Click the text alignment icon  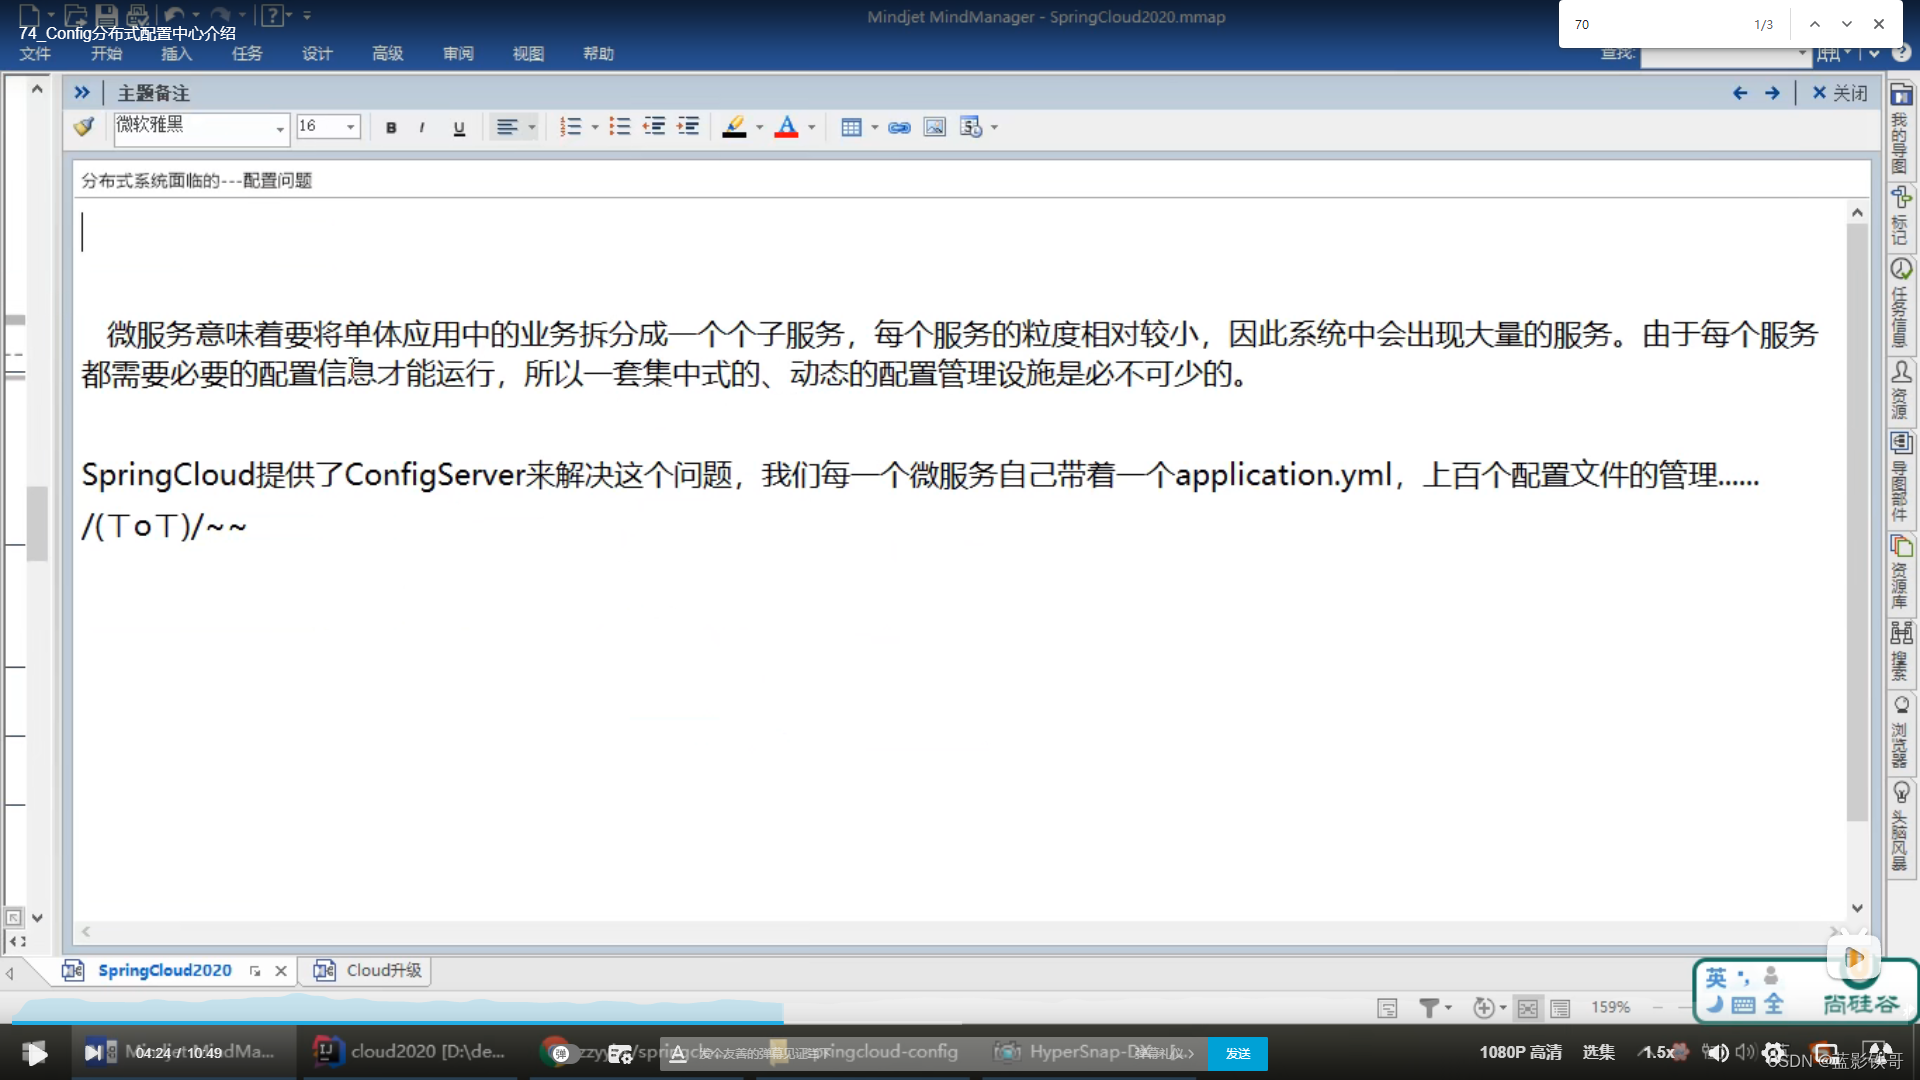pos(507,127)
